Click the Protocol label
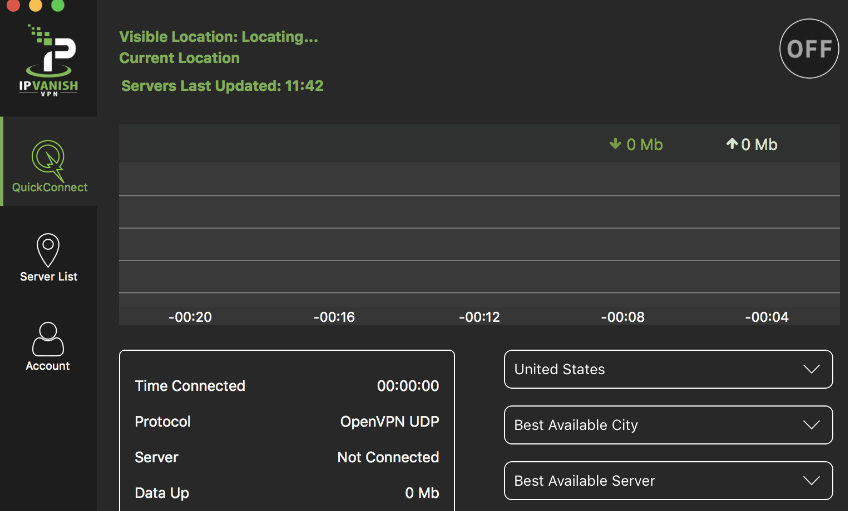This screenshot has width=848, height=511. (162, 421)
